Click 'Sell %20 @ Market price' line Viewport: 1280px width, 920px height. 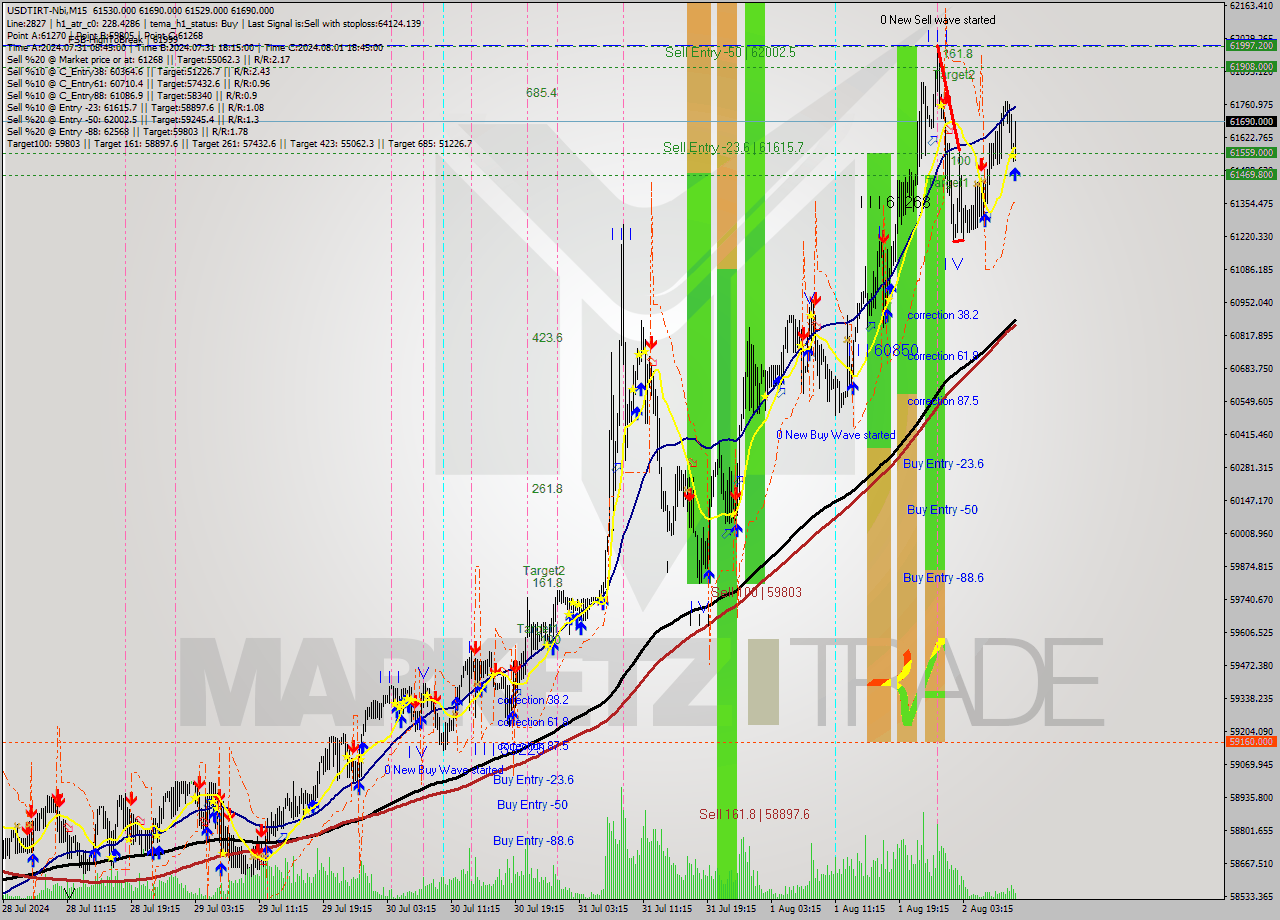148,59
